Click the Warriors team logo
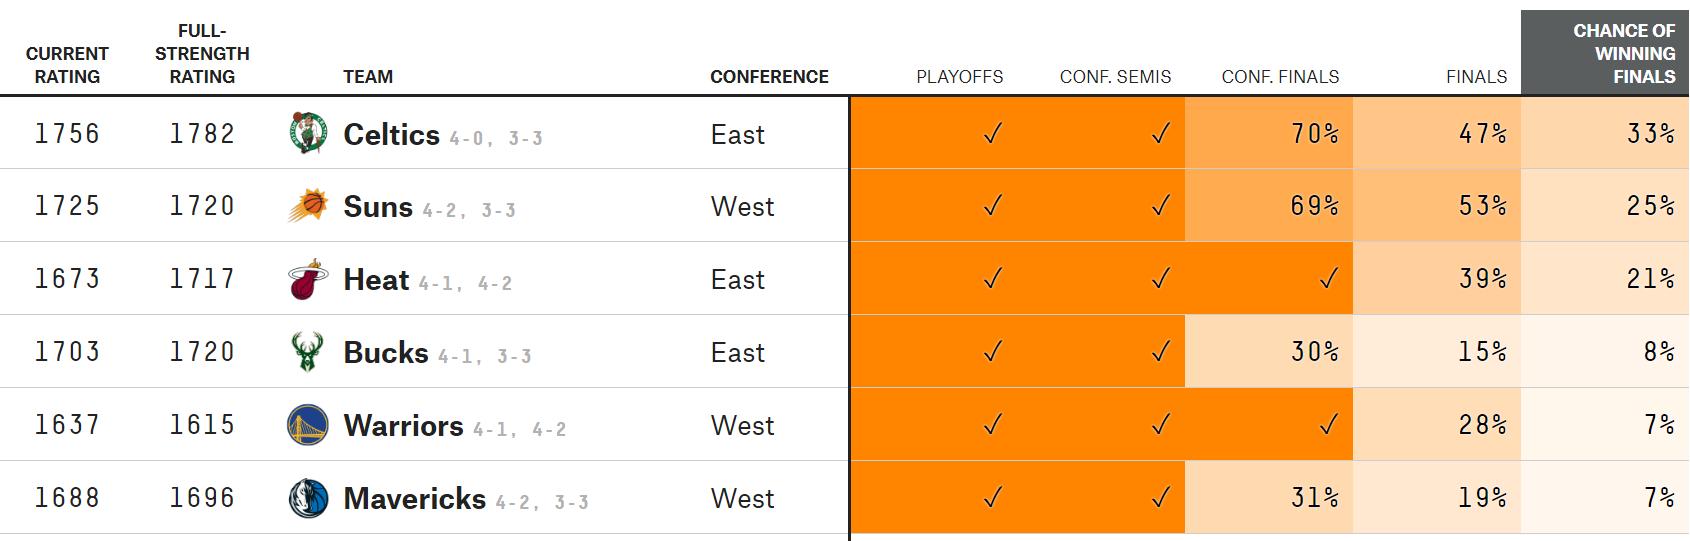 pos(307,425)
